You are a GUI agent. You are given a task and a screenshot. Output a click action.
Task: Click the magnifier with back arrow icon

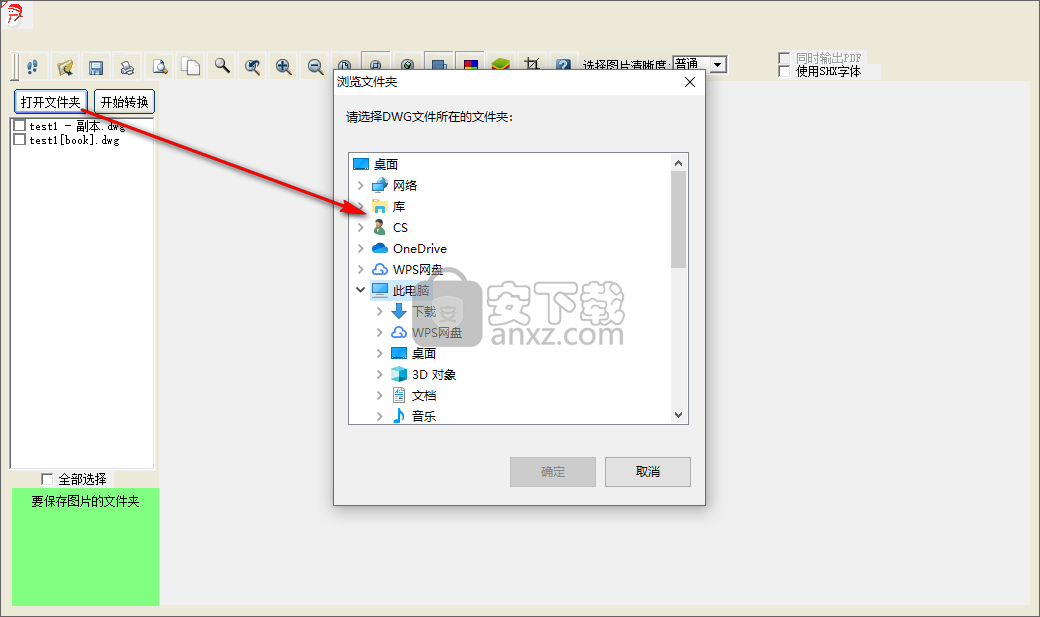[x=253, y=66]
